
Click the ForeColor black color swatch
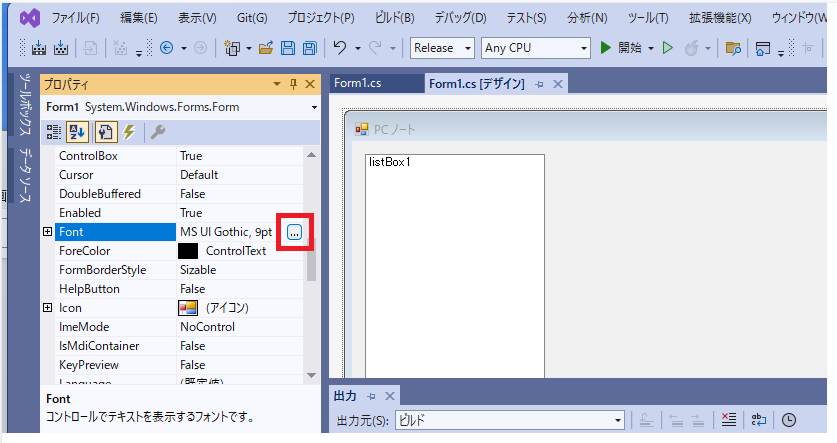(x=188, y=251)
